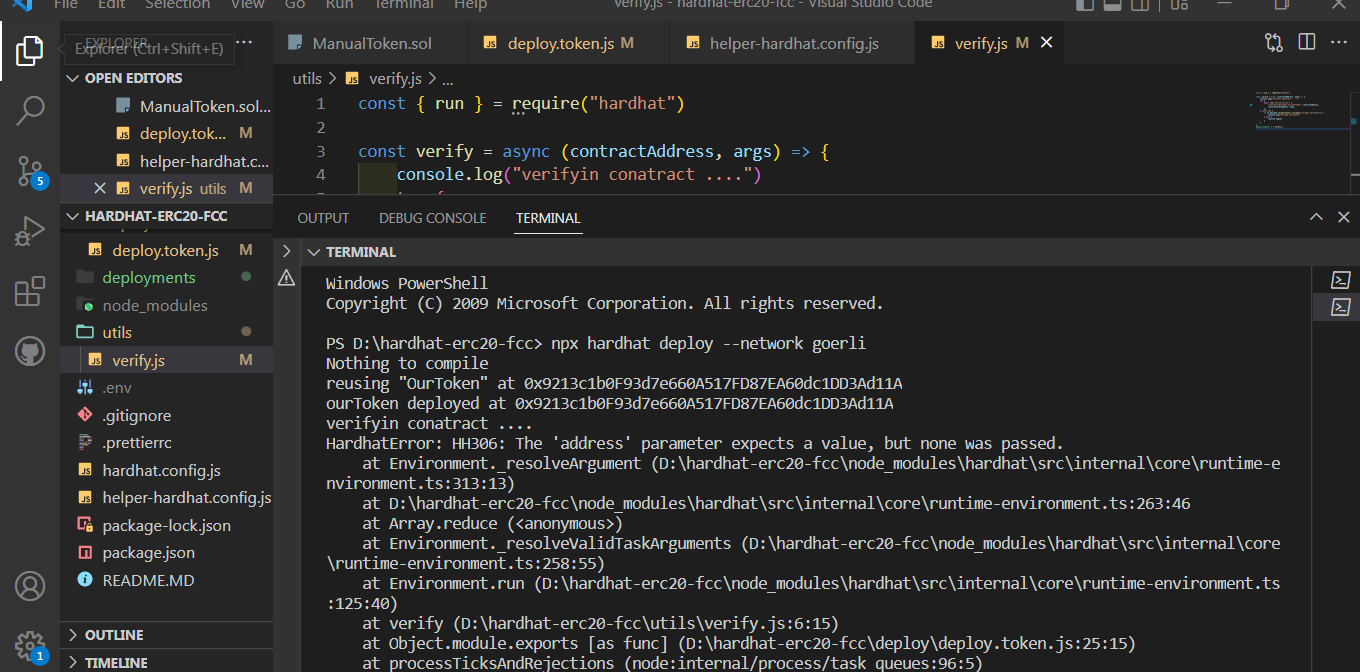Select the second PowerShell terminal instance icon

[1341, 307]
